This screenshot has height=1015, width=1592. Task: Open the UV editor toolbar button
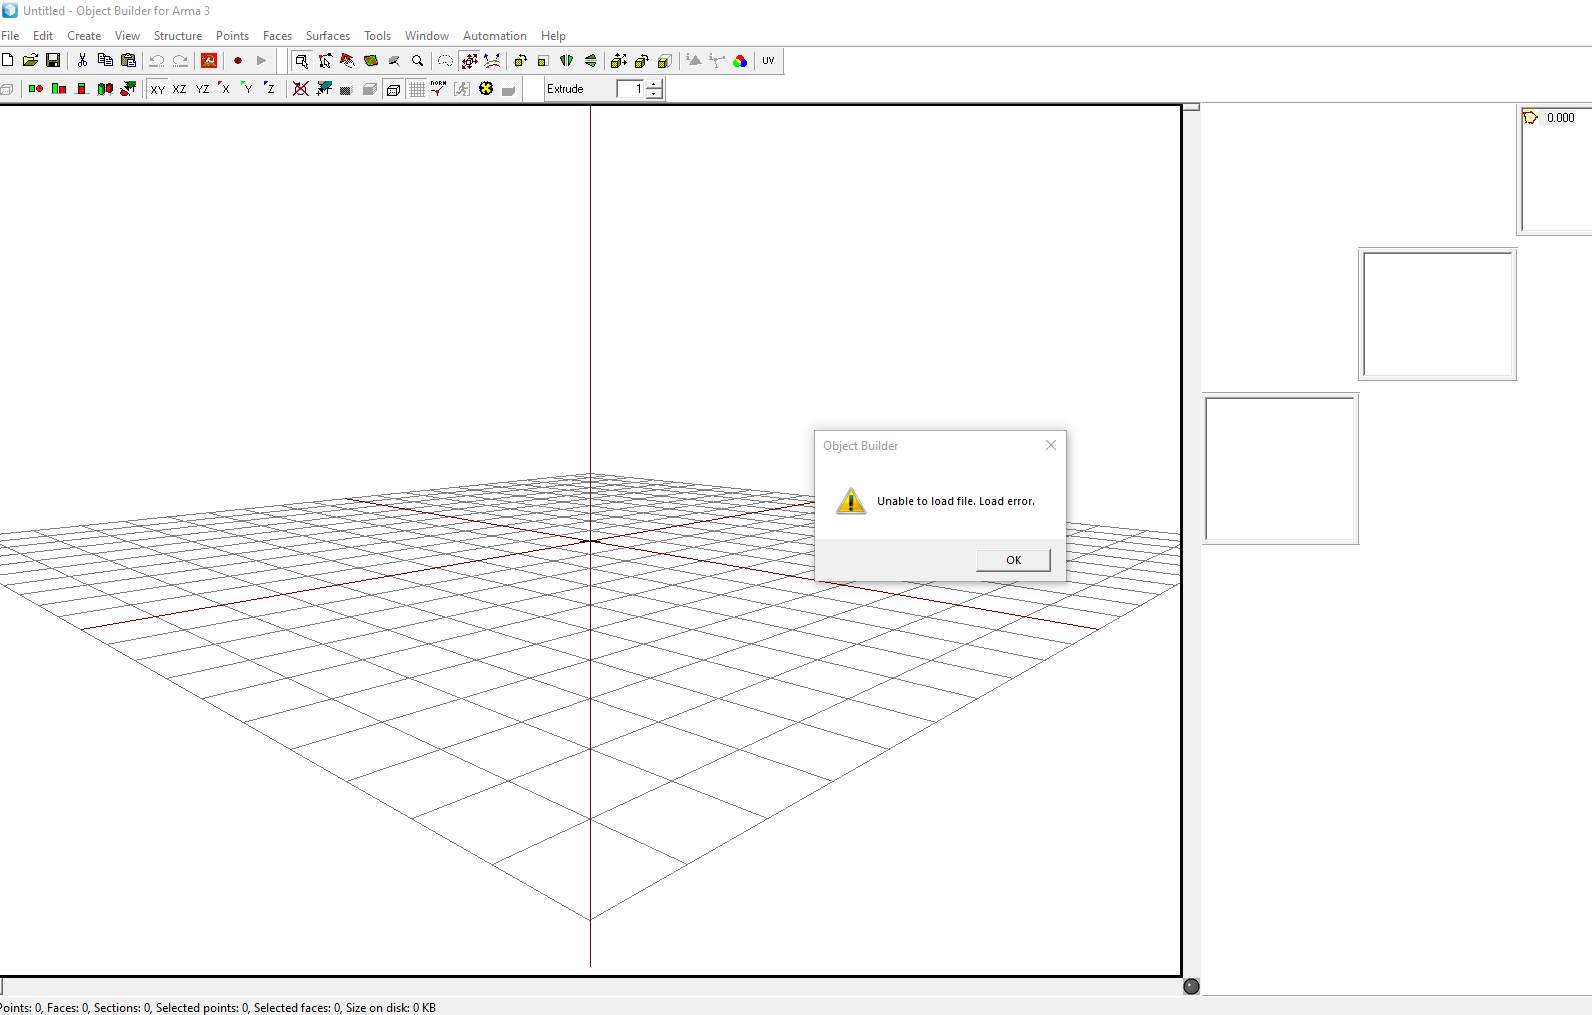point(768,61)
